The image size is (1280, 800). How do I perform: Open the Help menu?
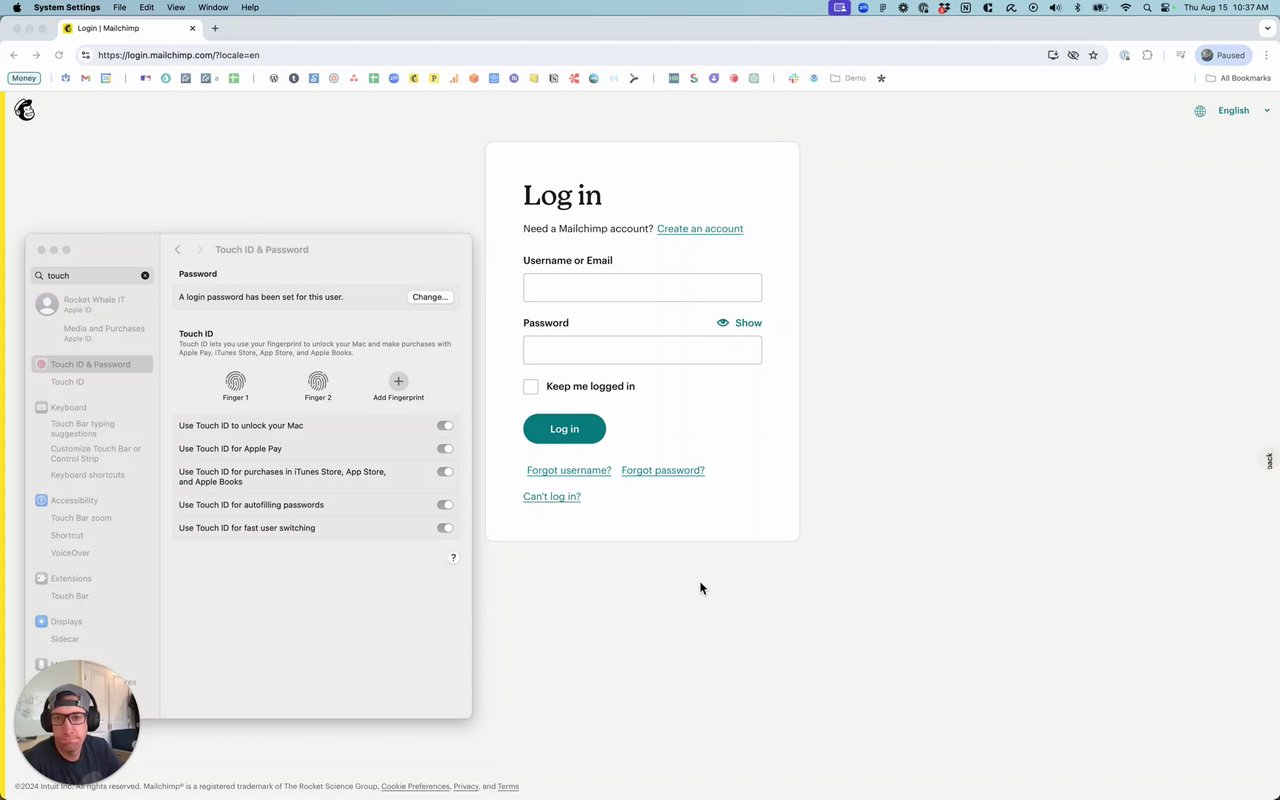[250, 7]
